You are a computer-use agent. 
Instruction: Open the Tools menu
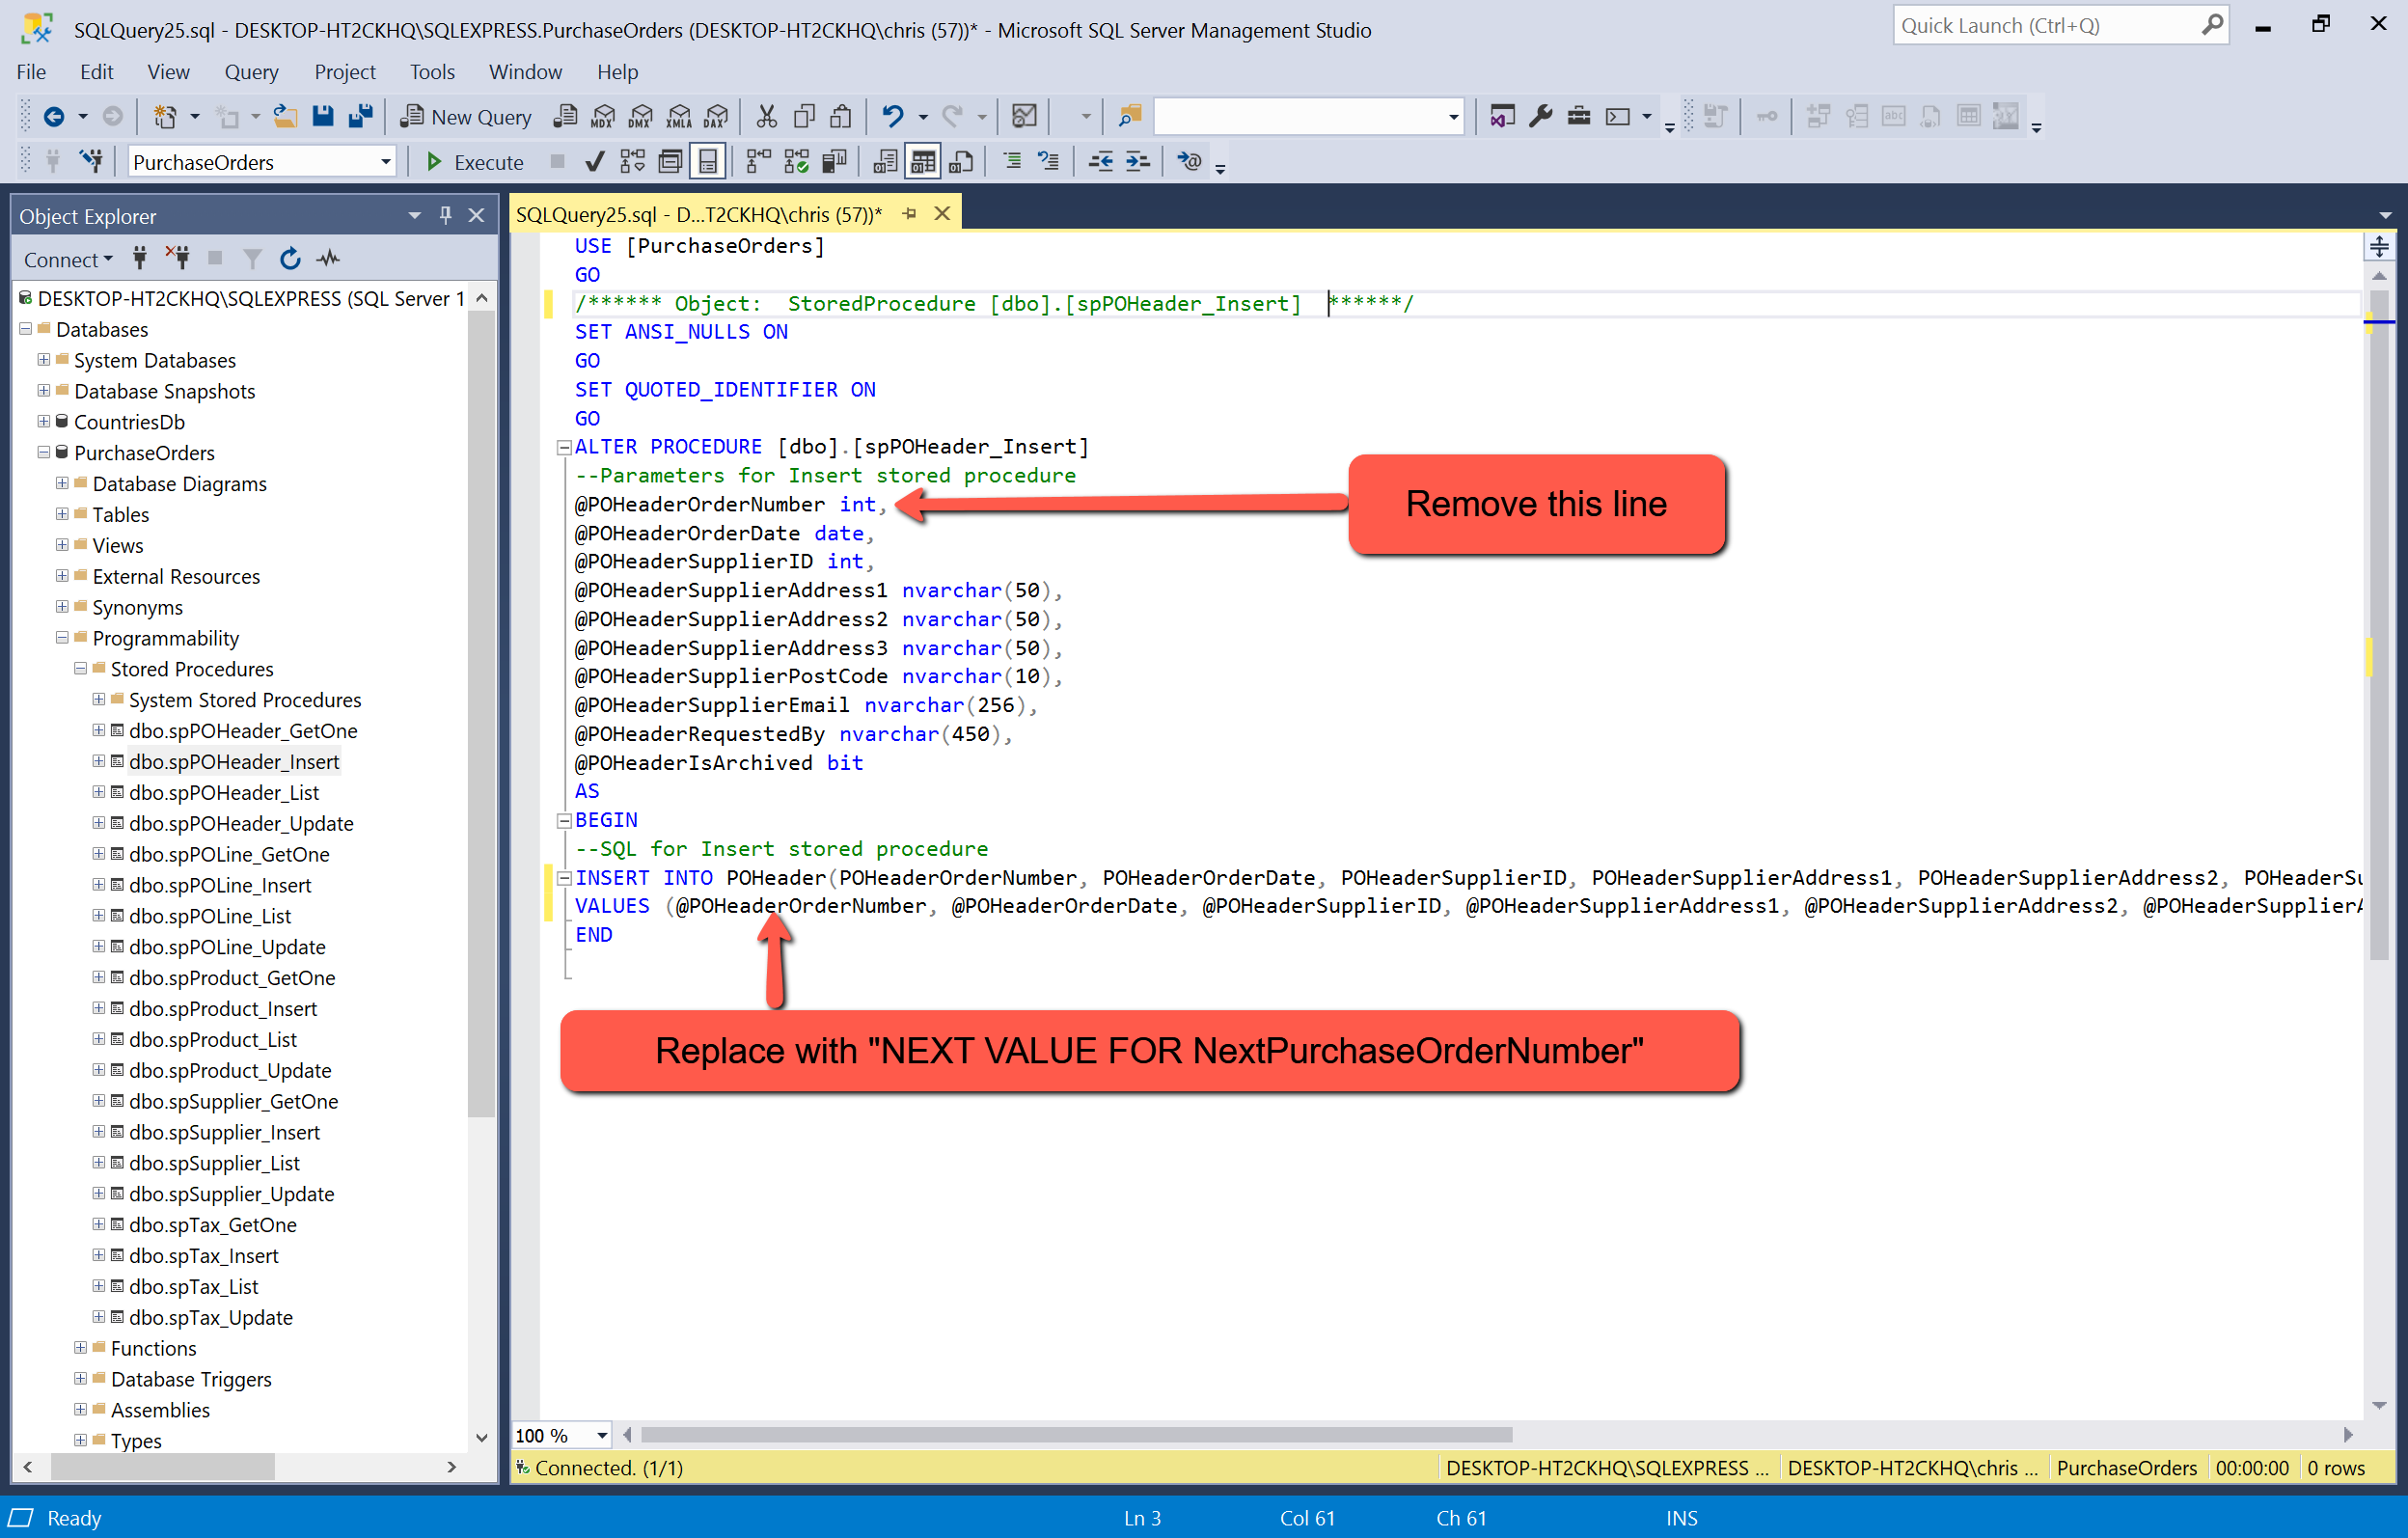pos(431,72)
